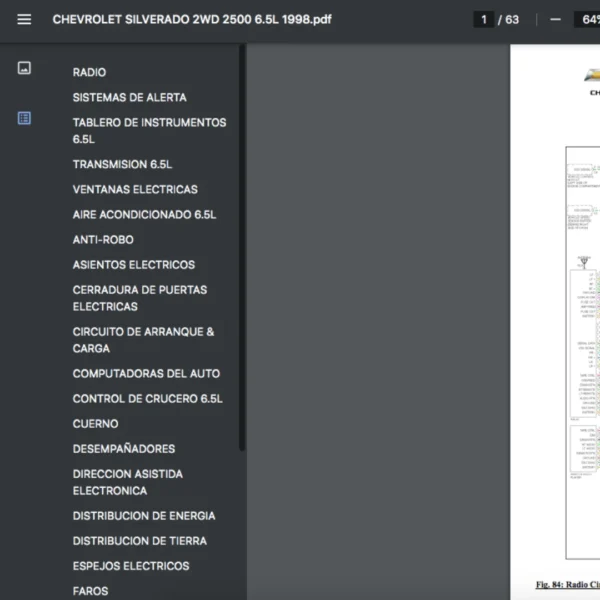Go to TABLERO DE INSTRUMENTOS 6.5L
The height and width of the screenshot is (600, 600).
coord(150,131)
